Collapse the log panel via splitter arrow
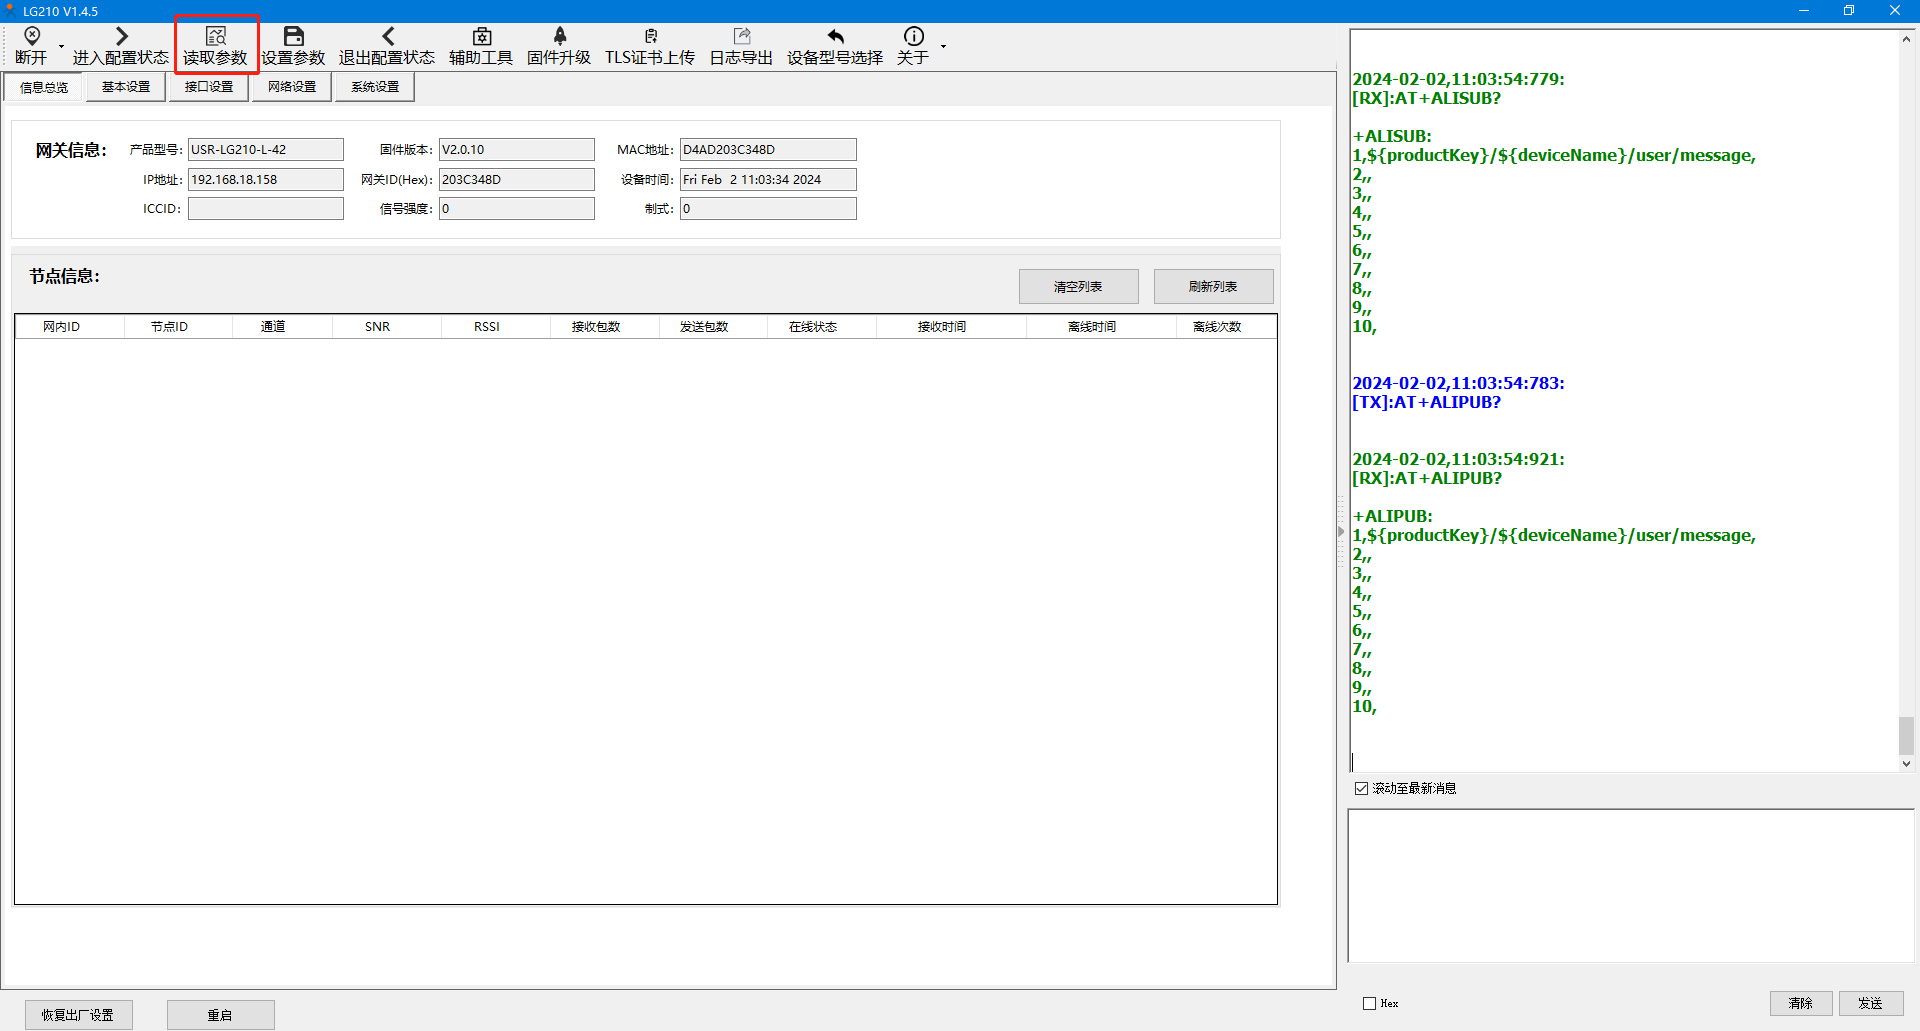1920x1031 pixels. (1341, 531)
